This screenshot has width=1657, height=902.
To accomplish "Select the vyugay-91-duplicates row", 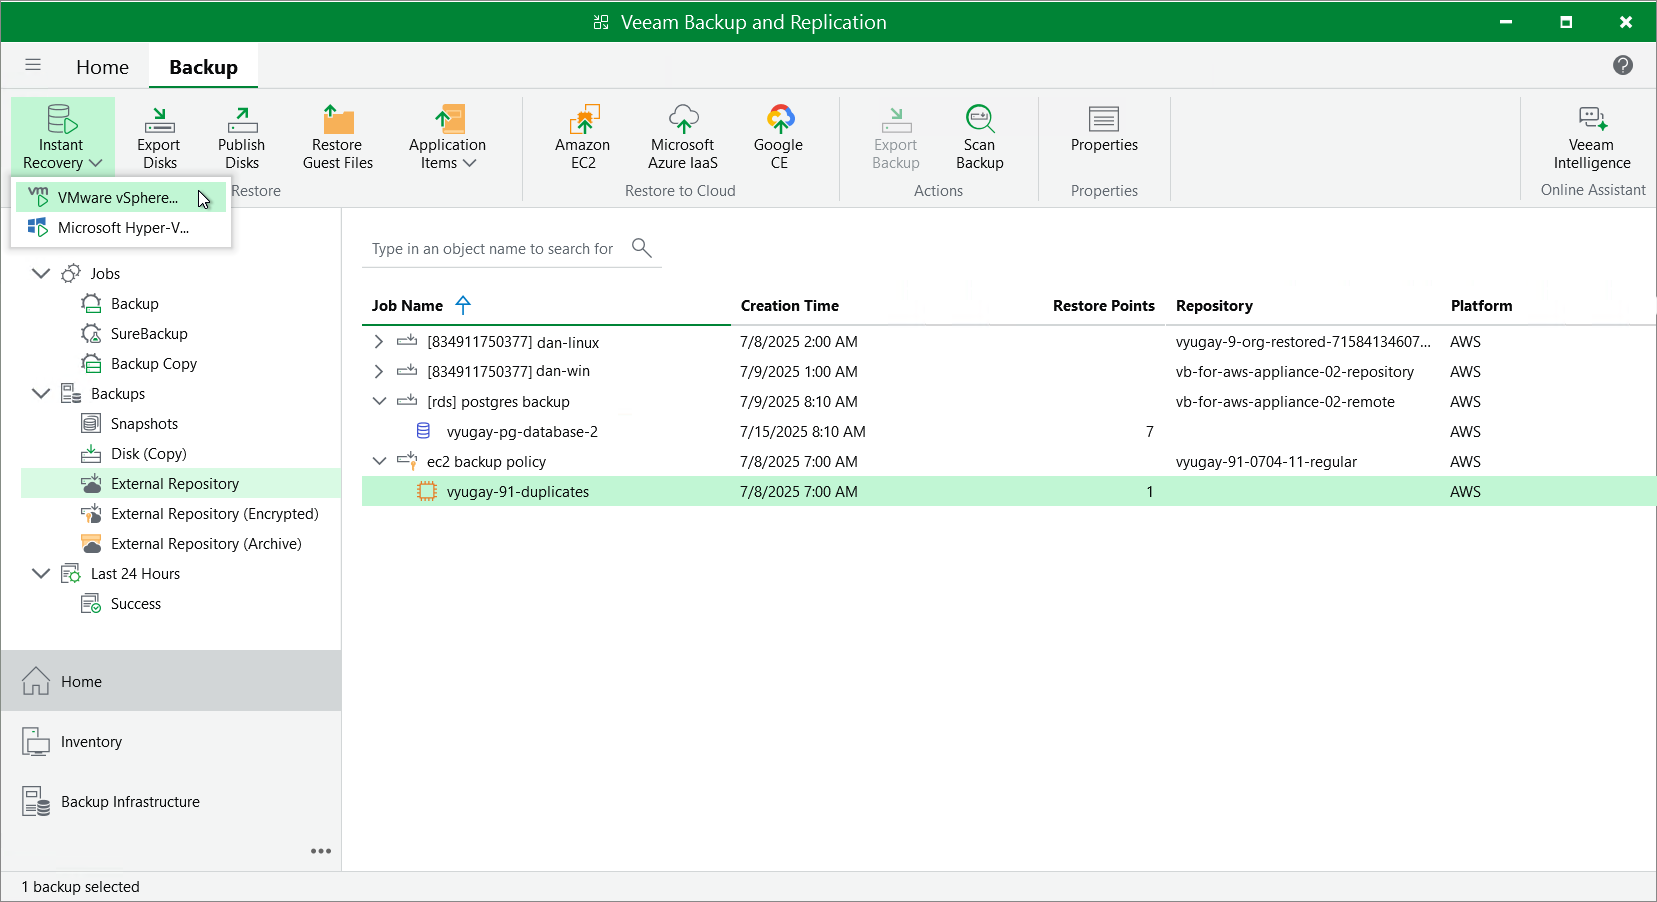I will coord(1009,492).
